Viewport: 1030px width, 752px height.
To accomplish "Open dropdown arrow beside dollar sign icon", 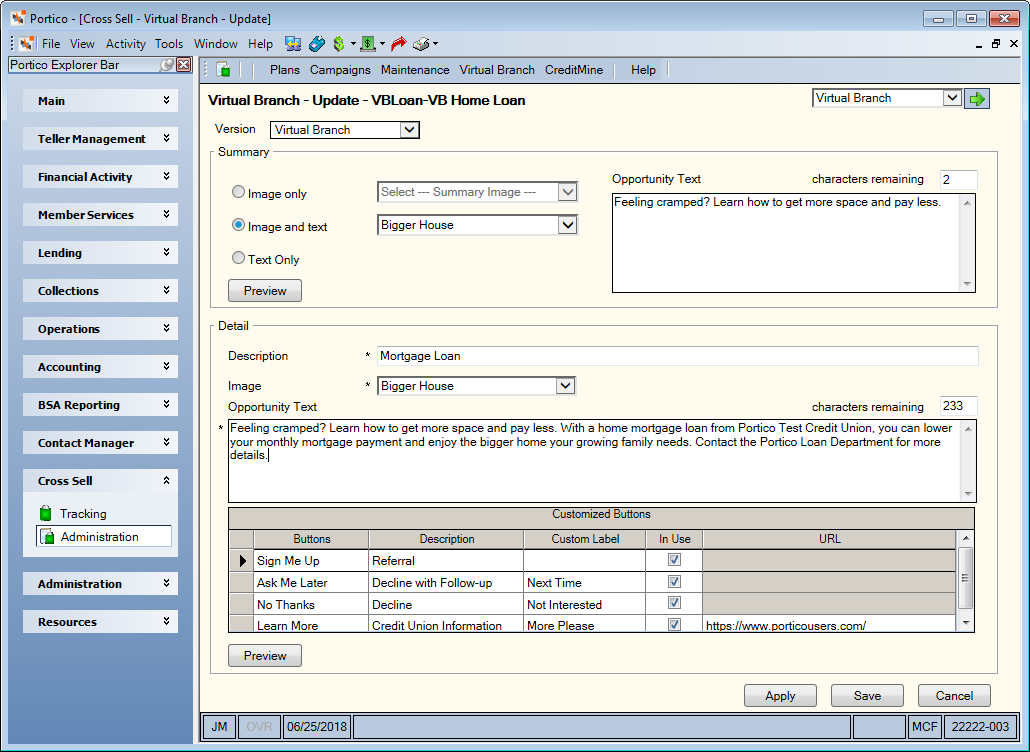I will 353,44.
